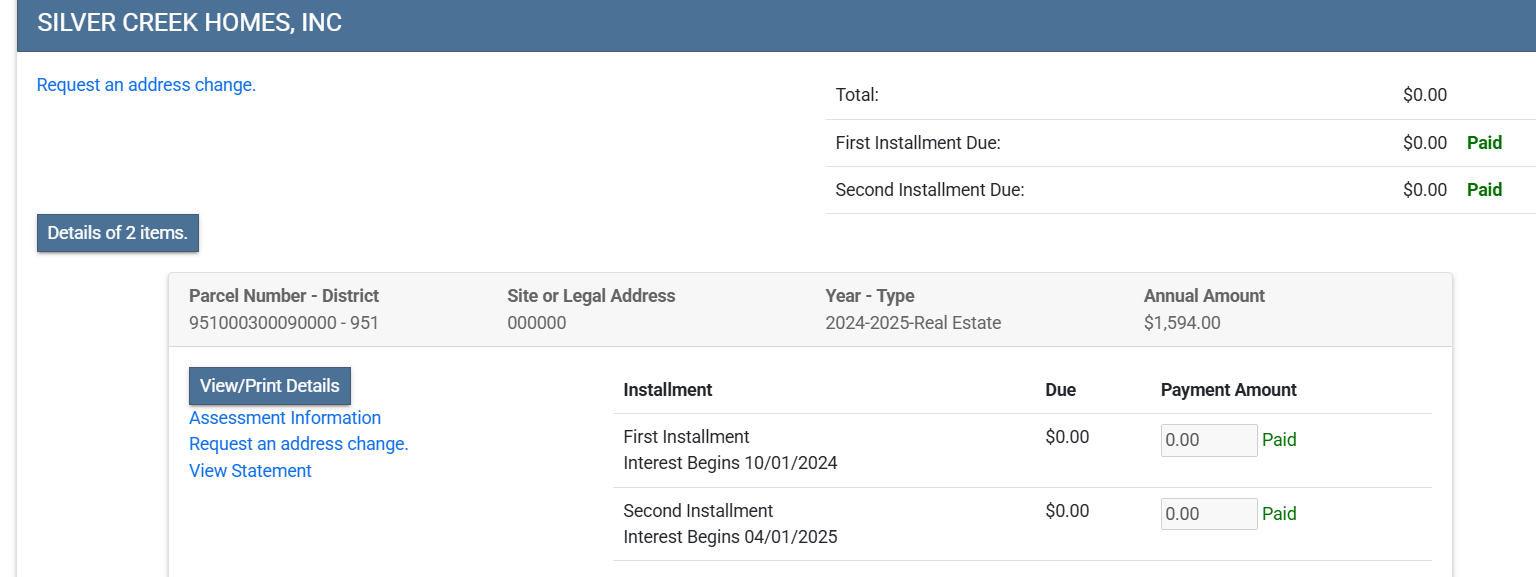Click the Interest Begins 10/01/2024 text

(x=730, y=463)
